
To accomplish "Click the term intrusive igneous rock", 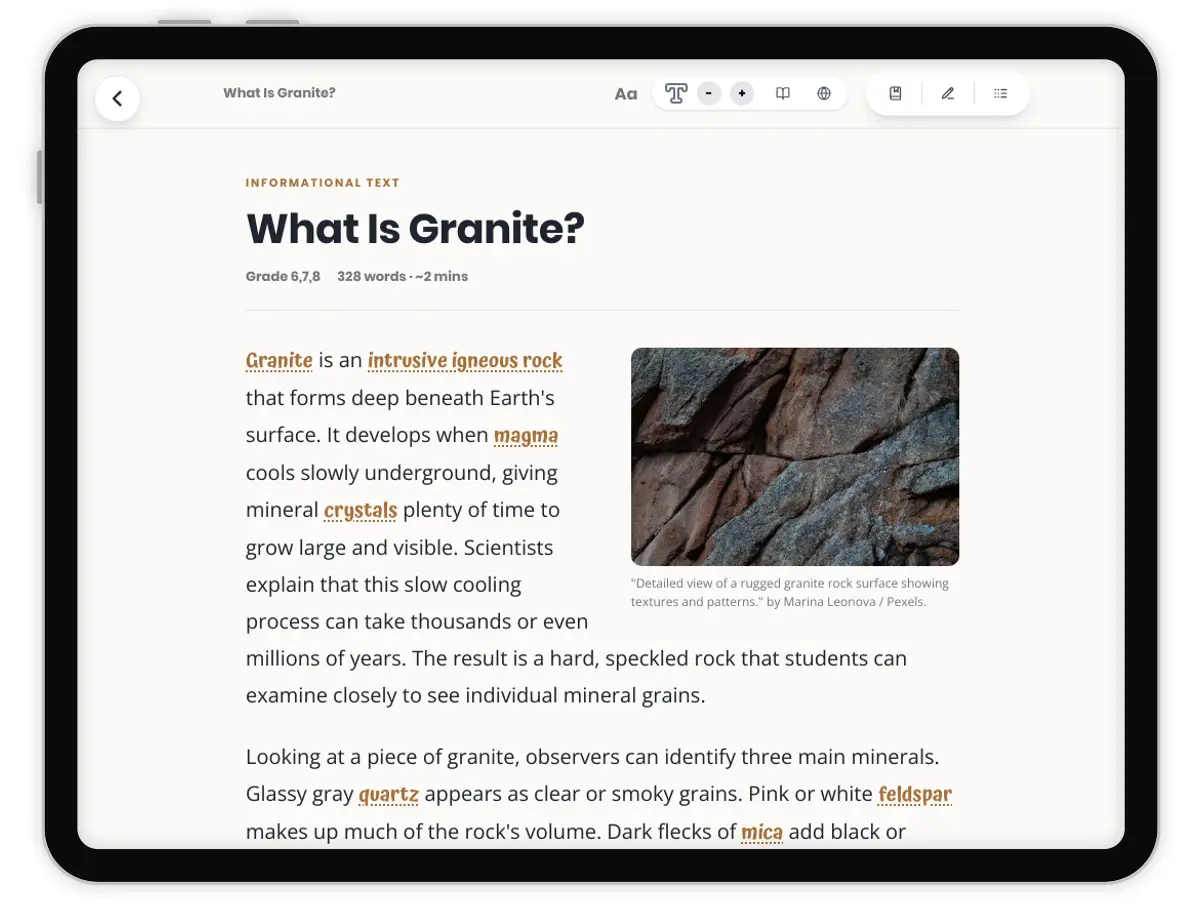I will click(x=465, y=361).
